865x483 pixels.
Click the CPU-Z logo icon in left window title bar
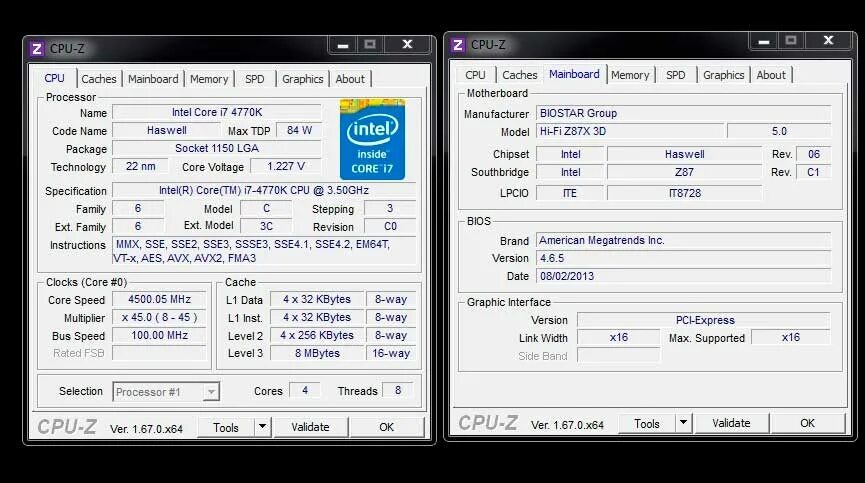tap(36, 49)
